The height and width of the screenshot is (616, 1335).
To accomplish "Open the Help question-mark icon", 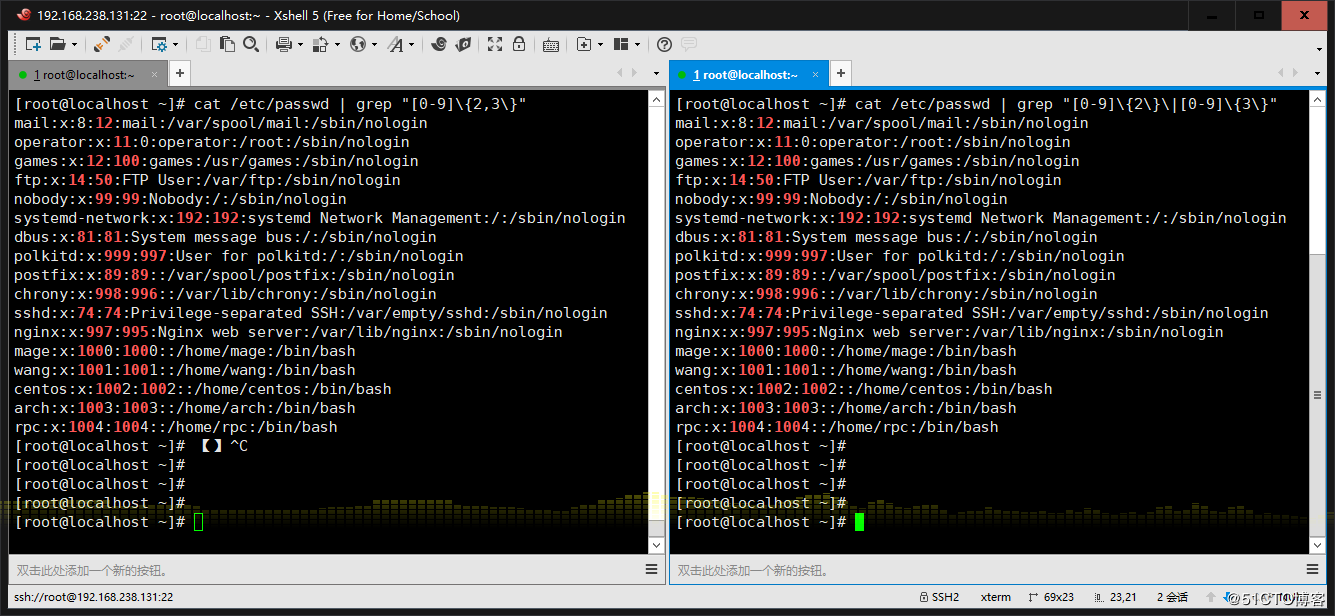I will pyautogui.click(x=664, y=44).
